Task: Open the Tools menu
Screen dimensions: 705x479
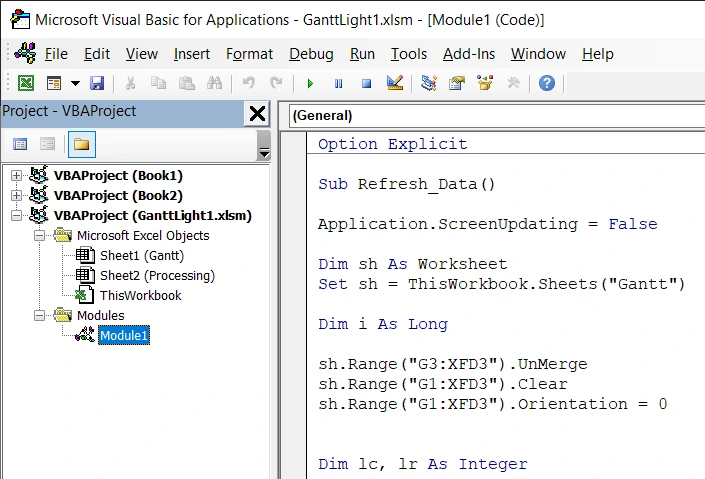Action: [409, 54]
